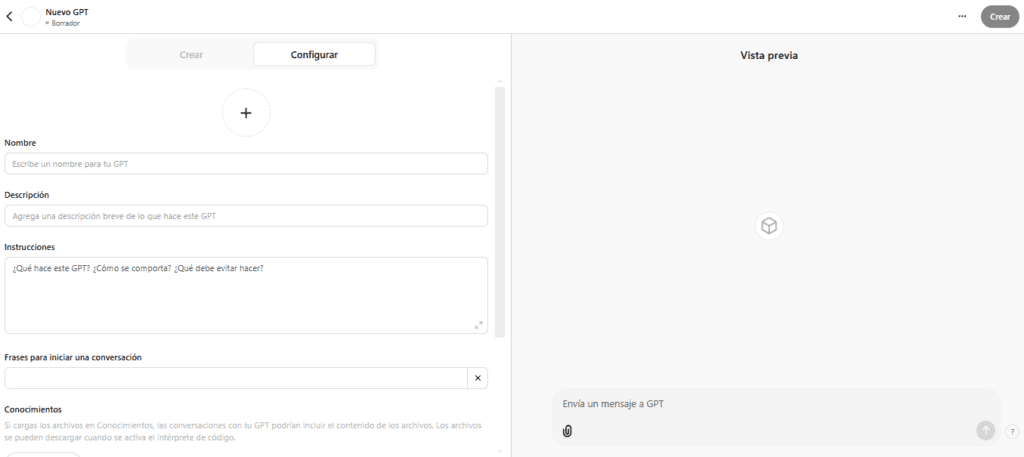The width and height of the screenshot is (1024, 457).
Task: Focus the Nombre input field
Action: coord(246,164)
